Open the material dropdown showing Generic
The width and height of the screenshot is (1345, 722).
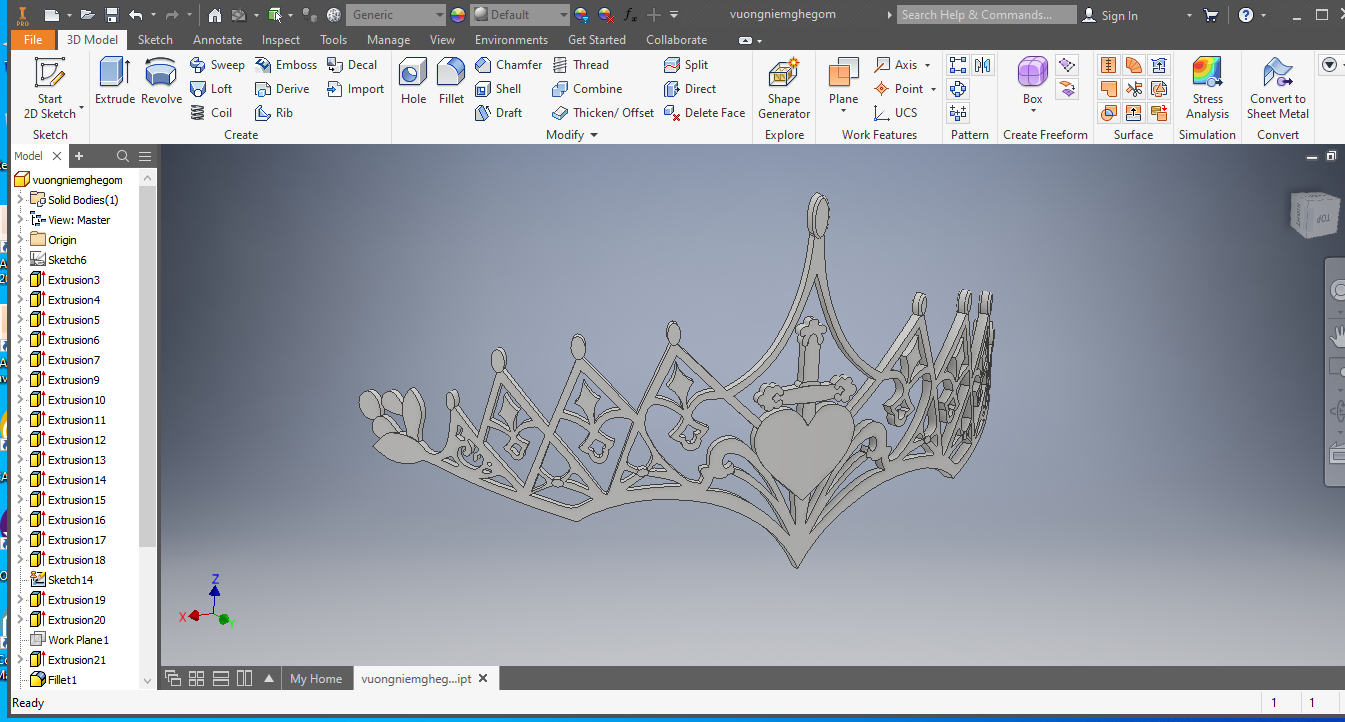coord(397,15)
